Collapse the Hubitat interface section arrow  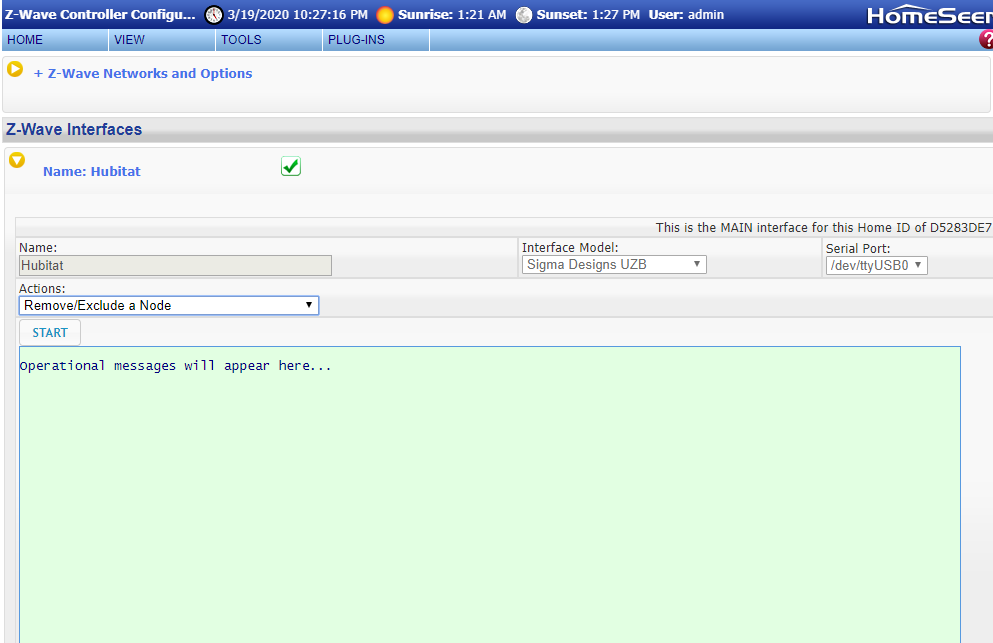(x=17, y=160)
